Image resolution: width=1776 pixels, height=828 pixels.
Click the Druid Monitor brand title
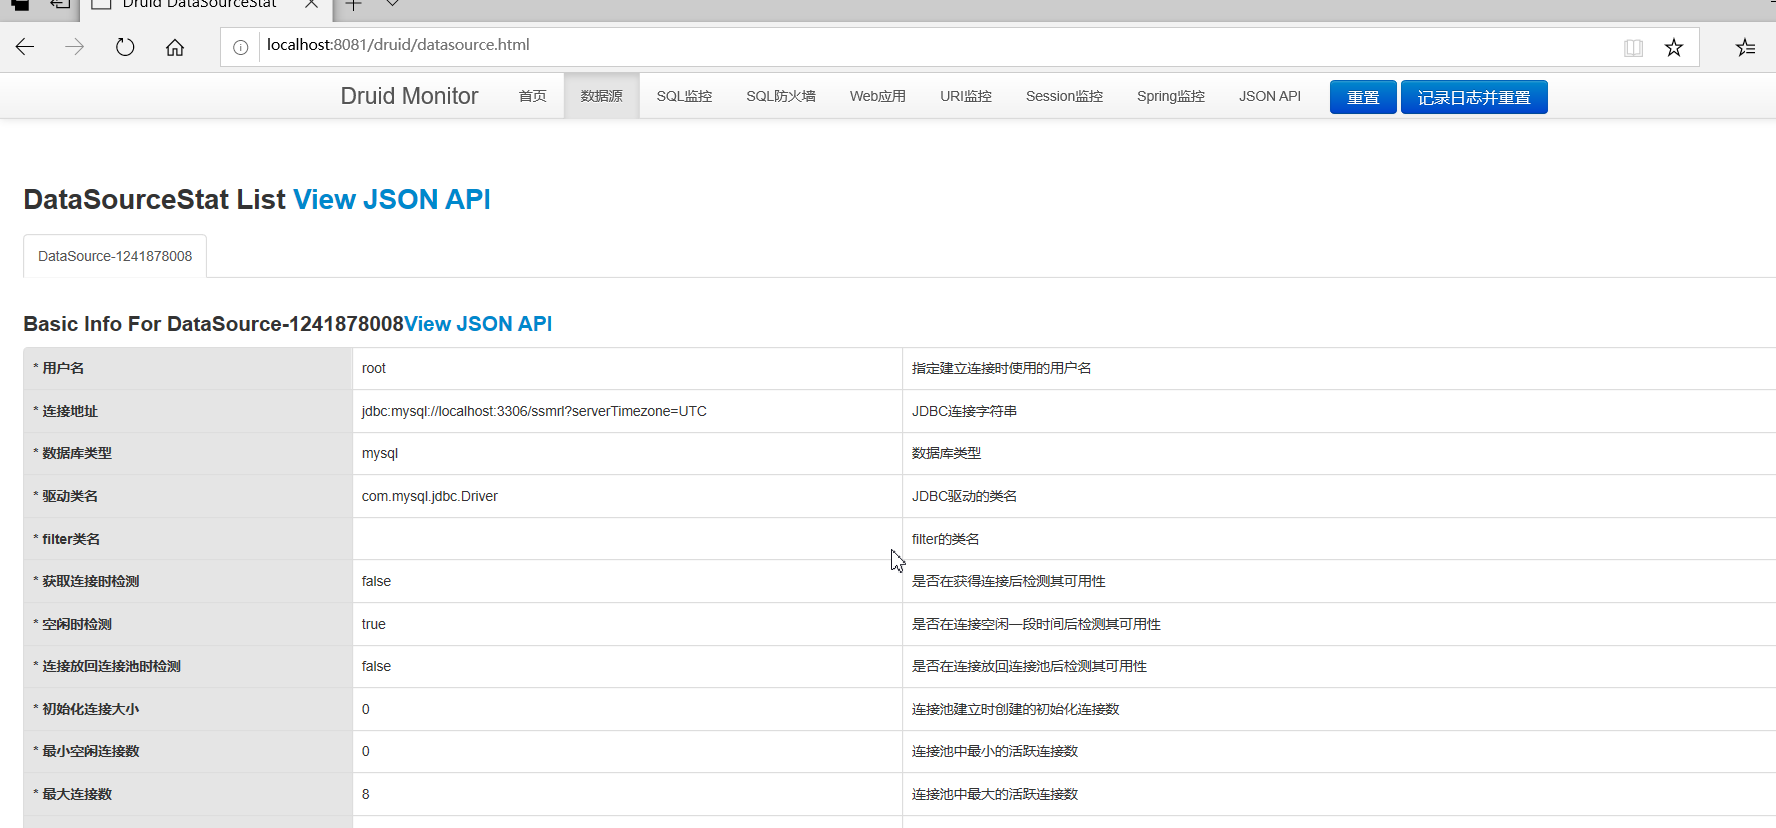[x=409, y=96]
